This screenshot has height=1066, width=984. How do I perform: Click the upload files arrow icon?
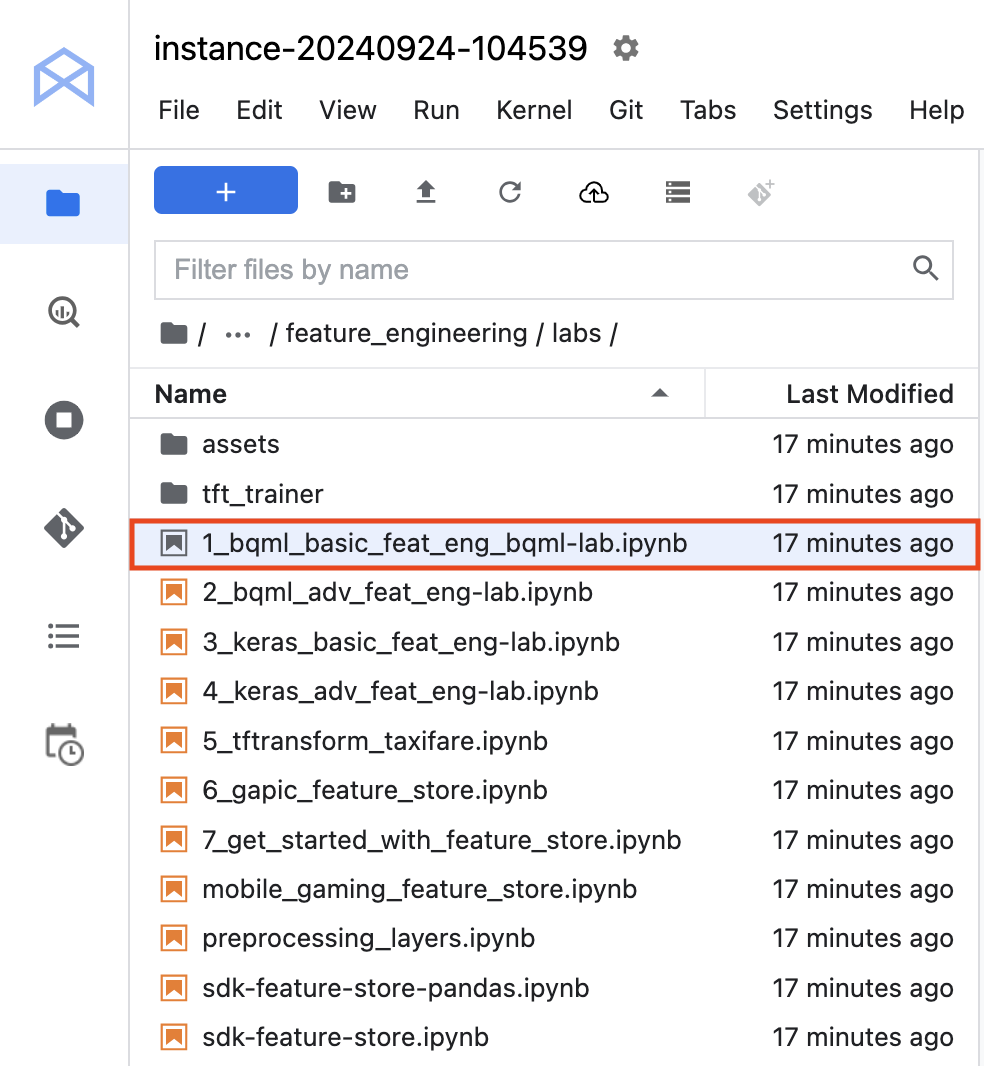pos(426,192)
